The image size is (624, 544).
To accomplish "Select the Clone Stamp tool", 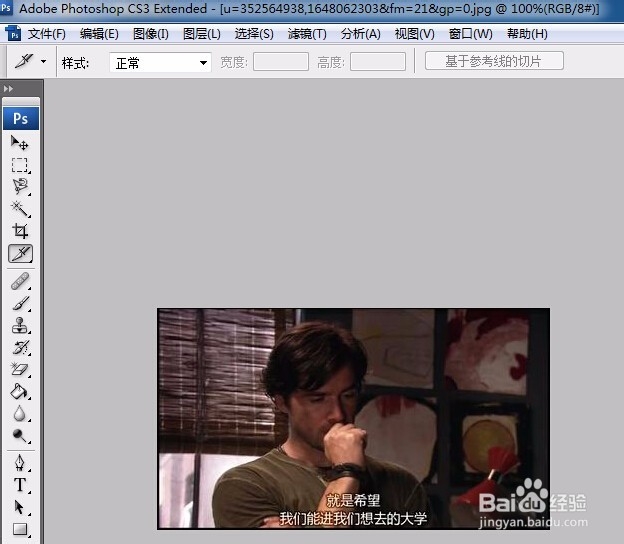I will click(20, 326).
